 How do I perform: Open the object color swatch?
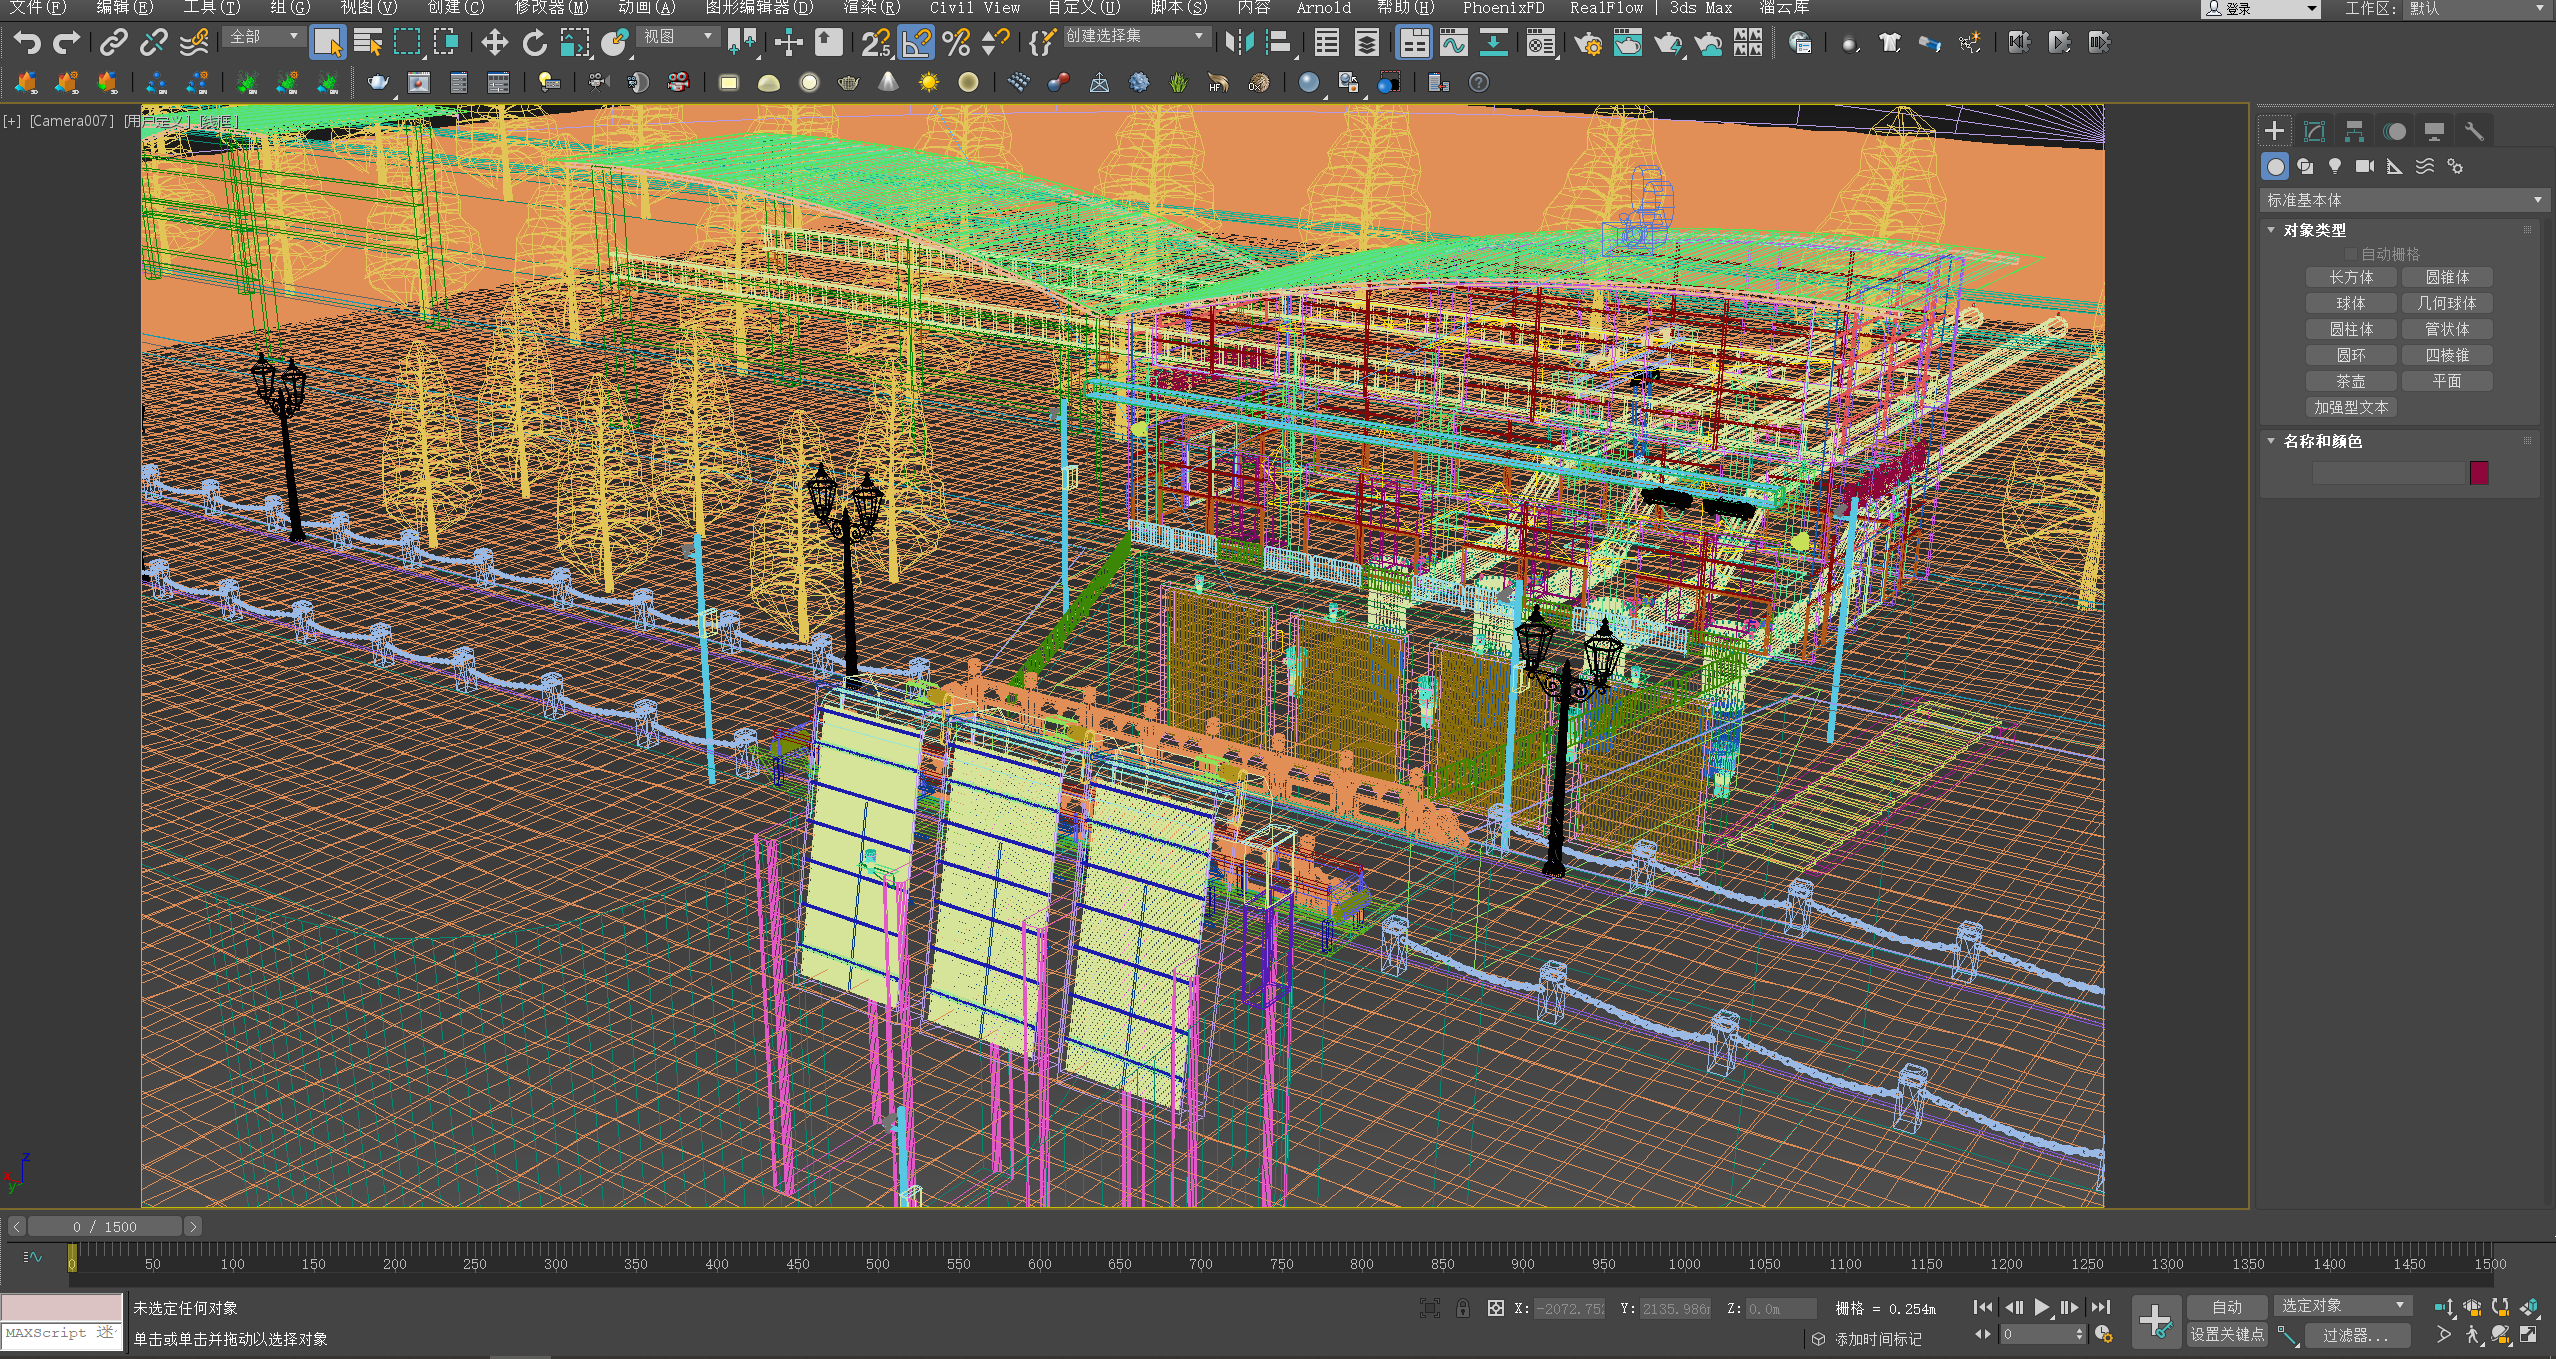(2478, 473)
